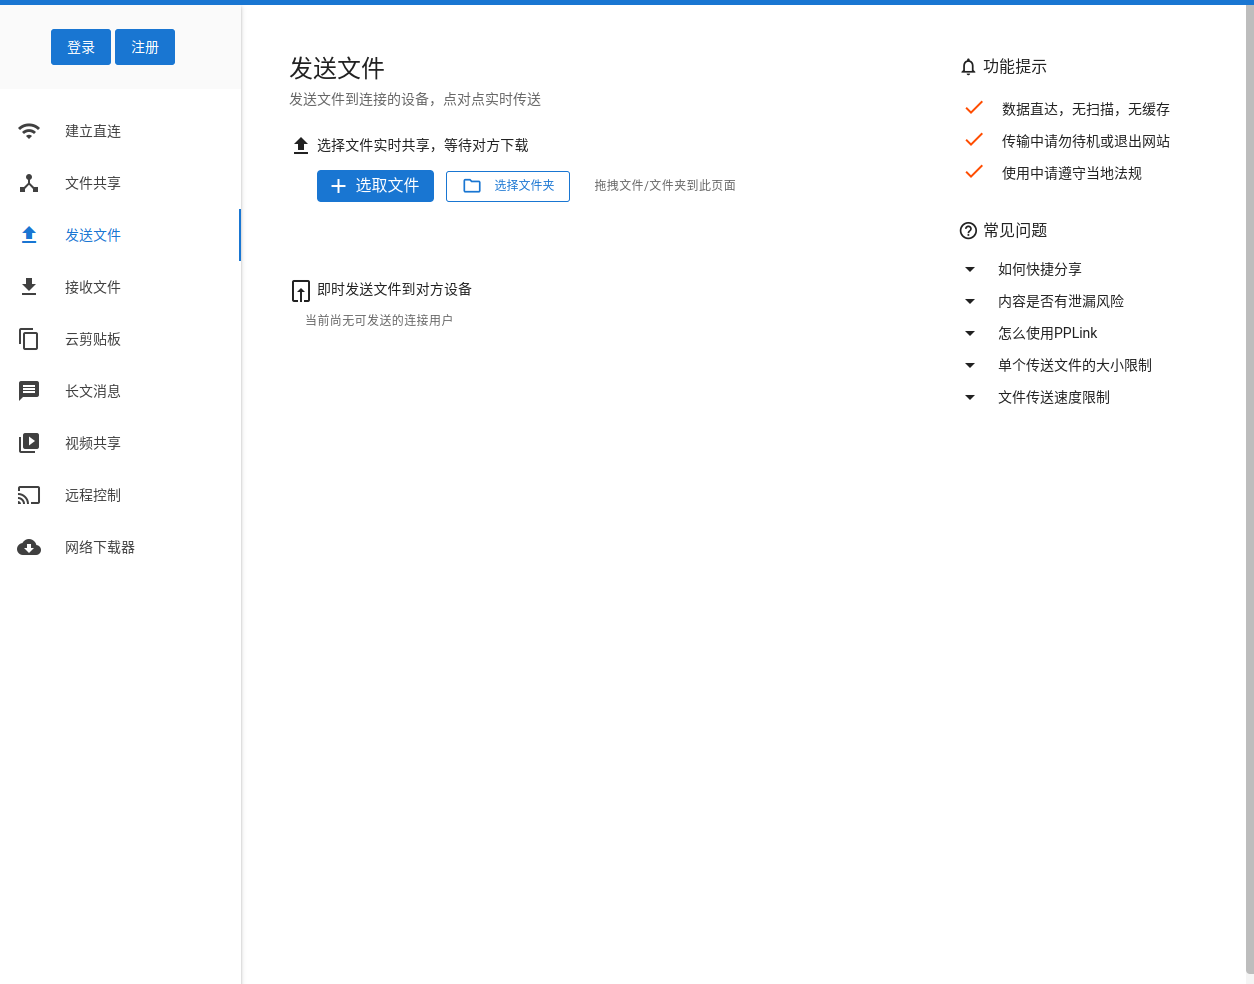Click the 选择文件夹 folder button
This screenshot has height=984, width=1254.
pos(508,186)
